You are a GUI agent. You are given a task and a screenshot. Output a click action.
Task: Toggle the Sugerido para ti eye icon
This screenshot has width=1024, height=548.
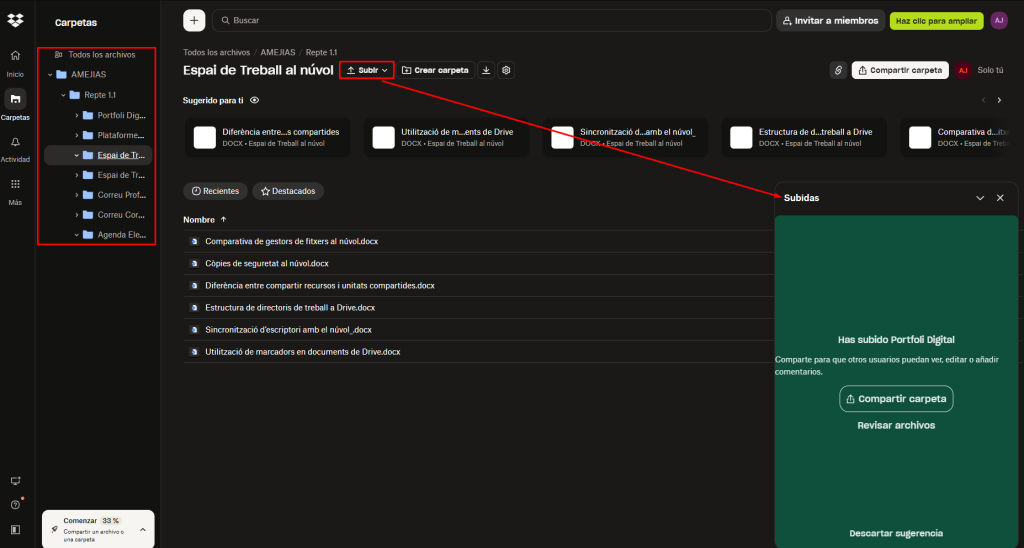(254, 100)
